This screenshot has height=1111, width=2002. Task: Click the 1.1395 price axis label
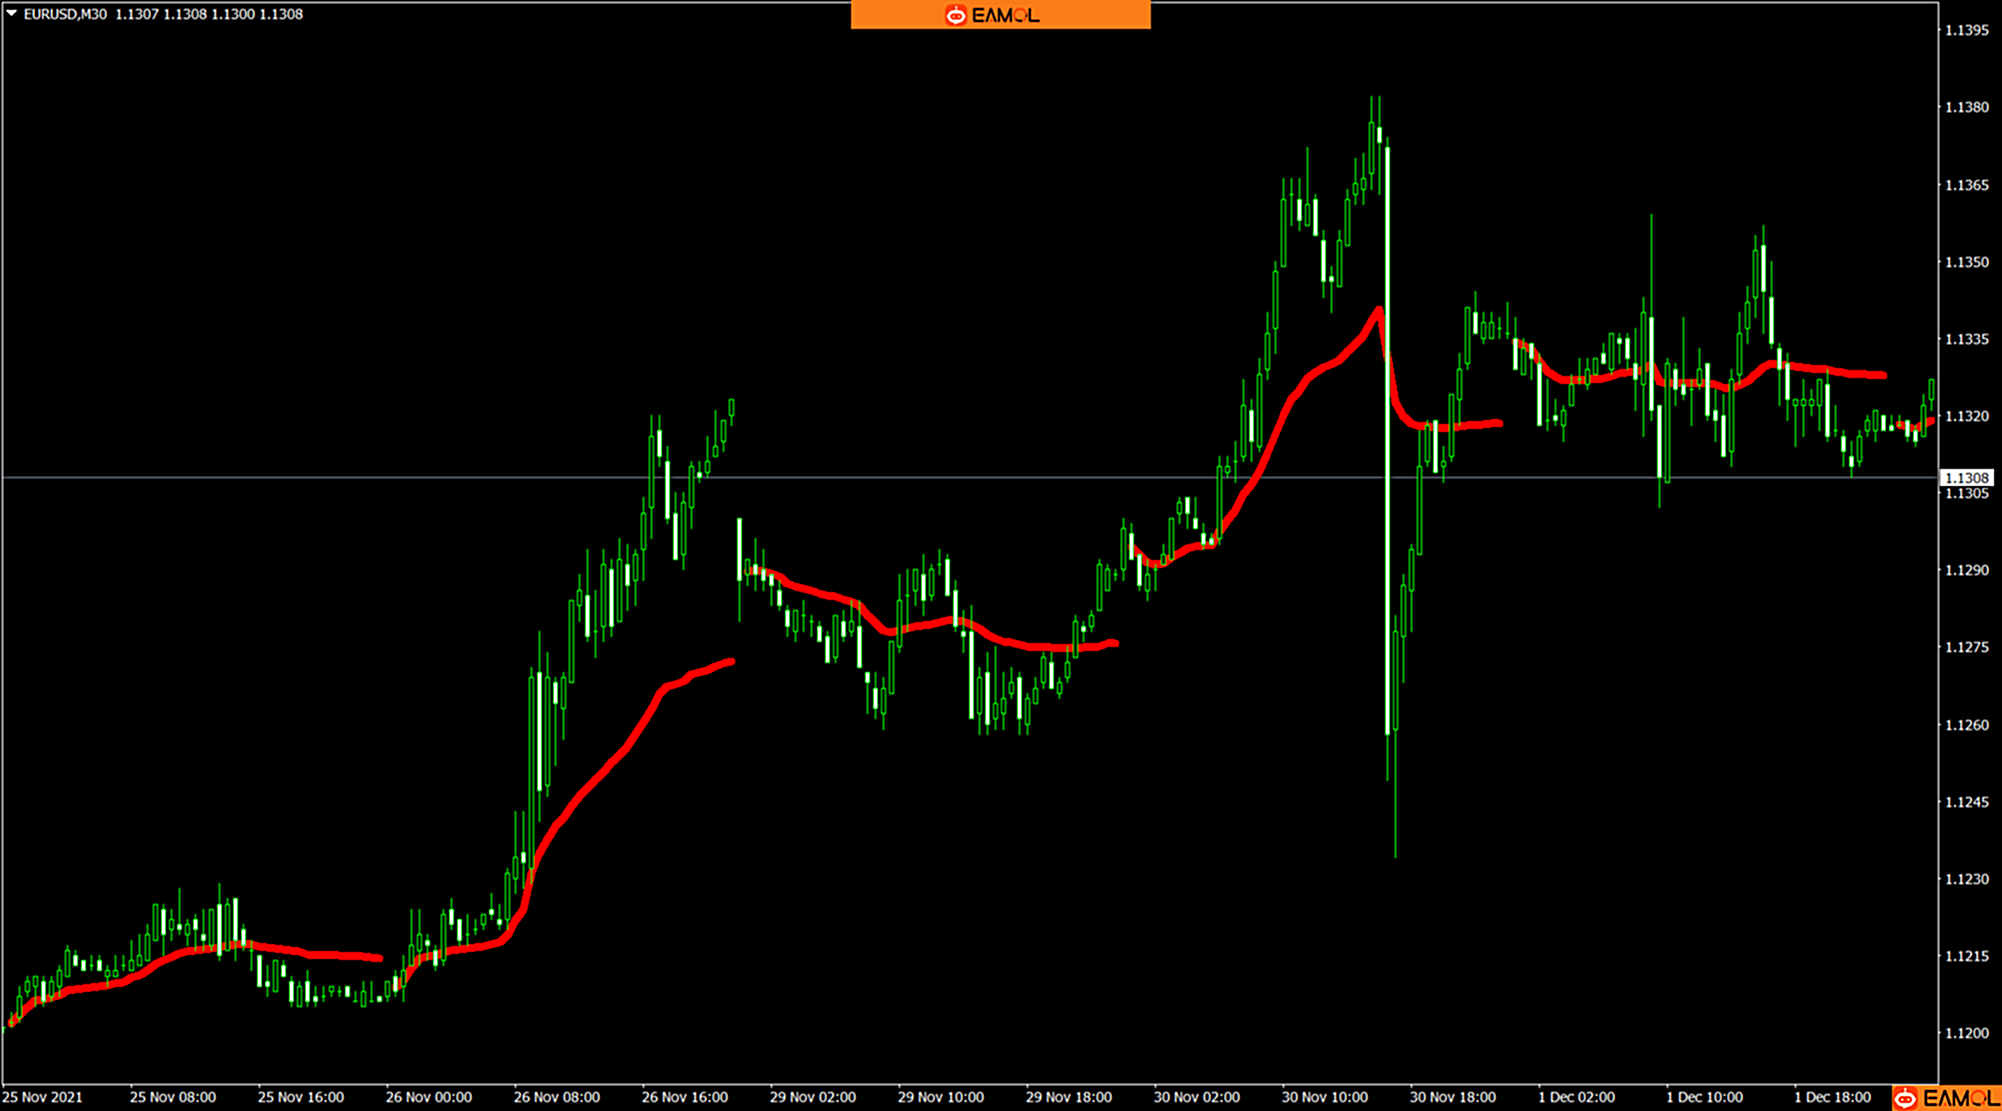(x=1966, y=30)
